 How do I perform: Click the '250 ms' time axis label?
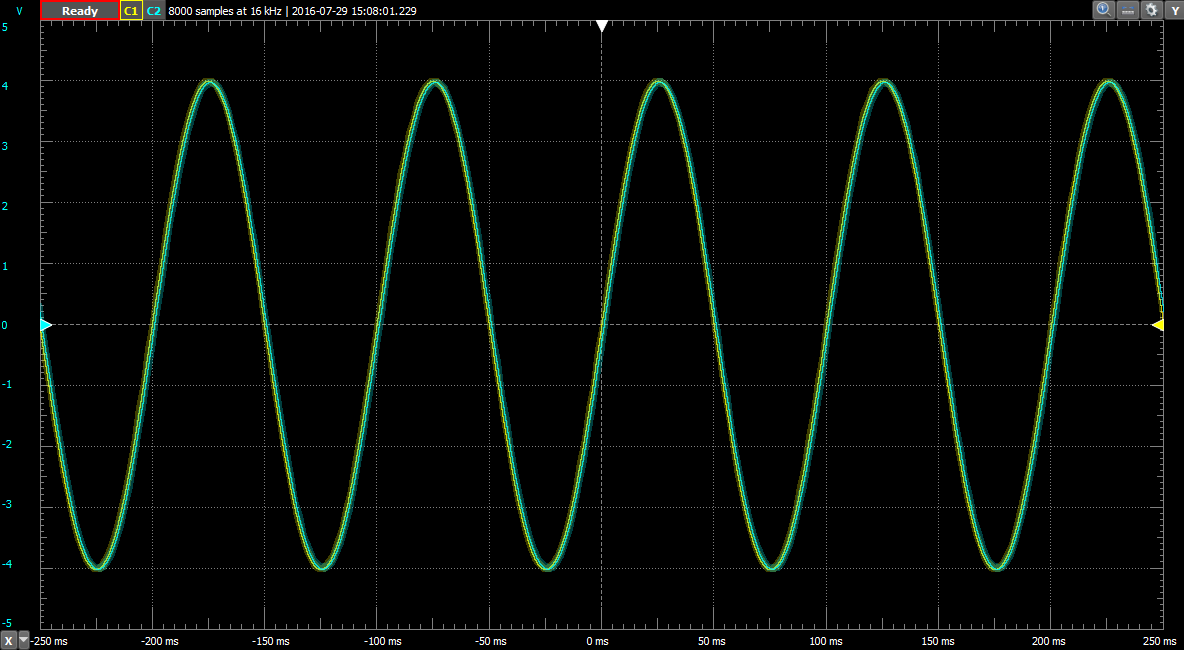1161,641
